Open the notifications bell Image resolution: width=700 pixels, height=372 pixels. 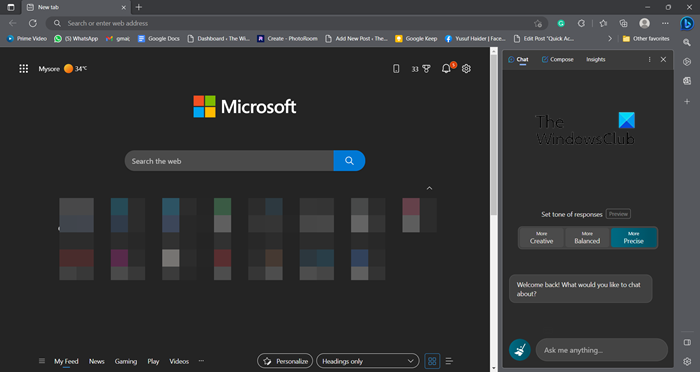(447, 68)
